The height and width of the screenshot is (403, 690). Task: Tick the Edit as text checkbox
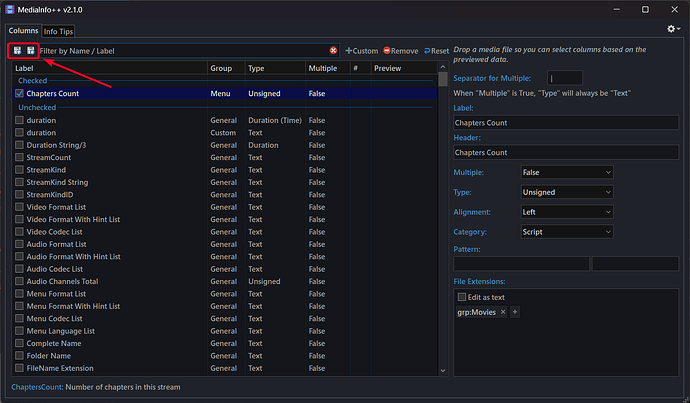(x=462, y=297)
